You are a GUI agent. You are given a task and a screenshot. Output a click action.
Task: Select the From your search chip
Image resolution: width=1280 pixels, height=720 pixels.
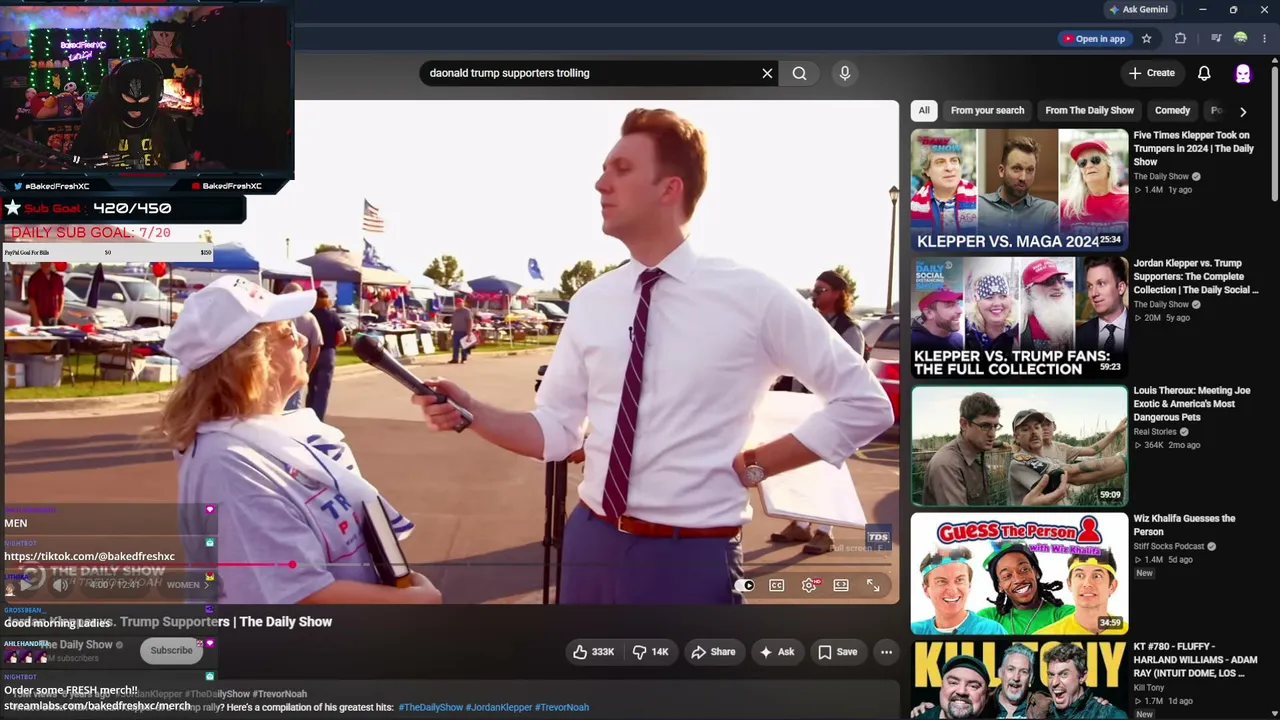pyautogui.click(x=987, y=110)
